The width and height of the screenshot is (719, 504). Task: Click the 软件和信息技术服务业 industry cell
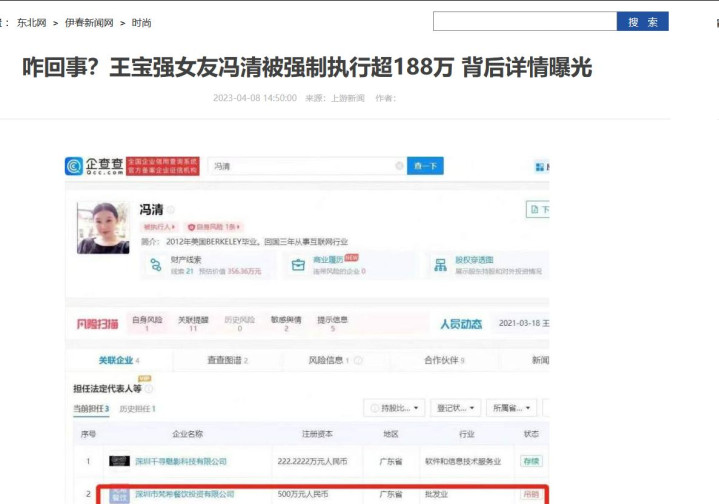463,461
